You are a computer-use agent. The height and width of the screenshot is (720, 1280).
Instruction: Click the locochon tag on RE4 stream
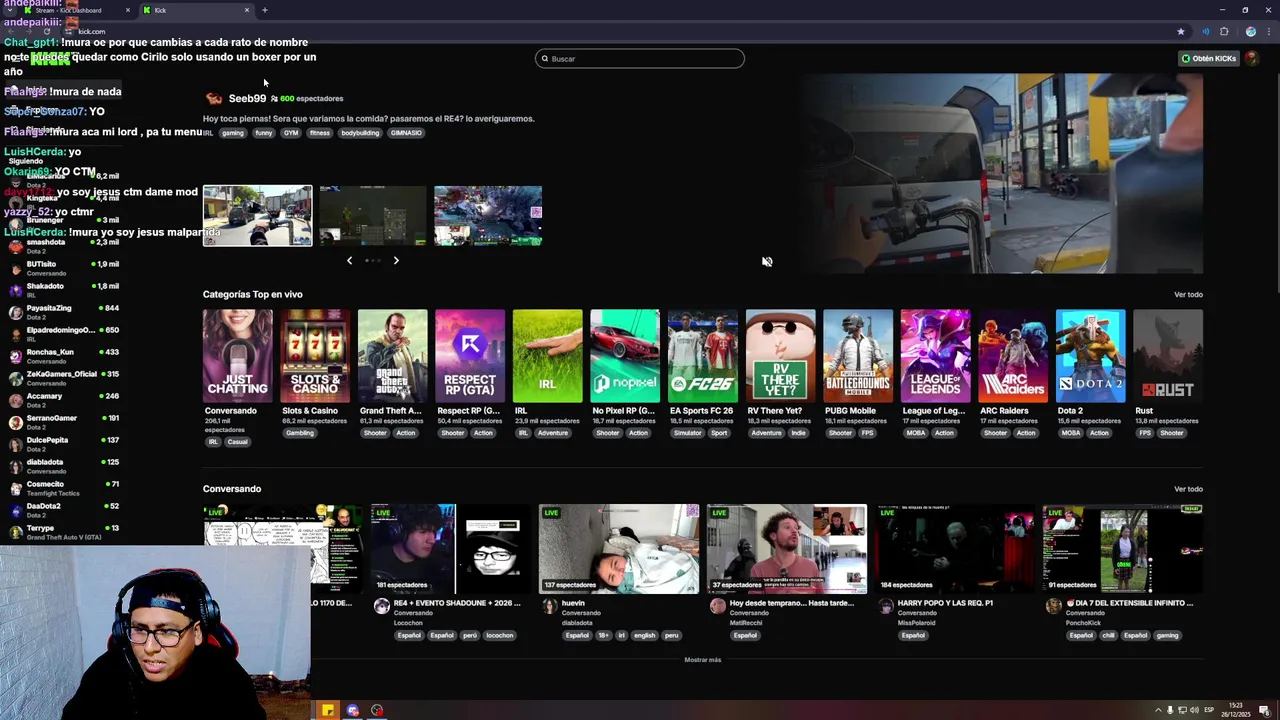click(499, 635)
